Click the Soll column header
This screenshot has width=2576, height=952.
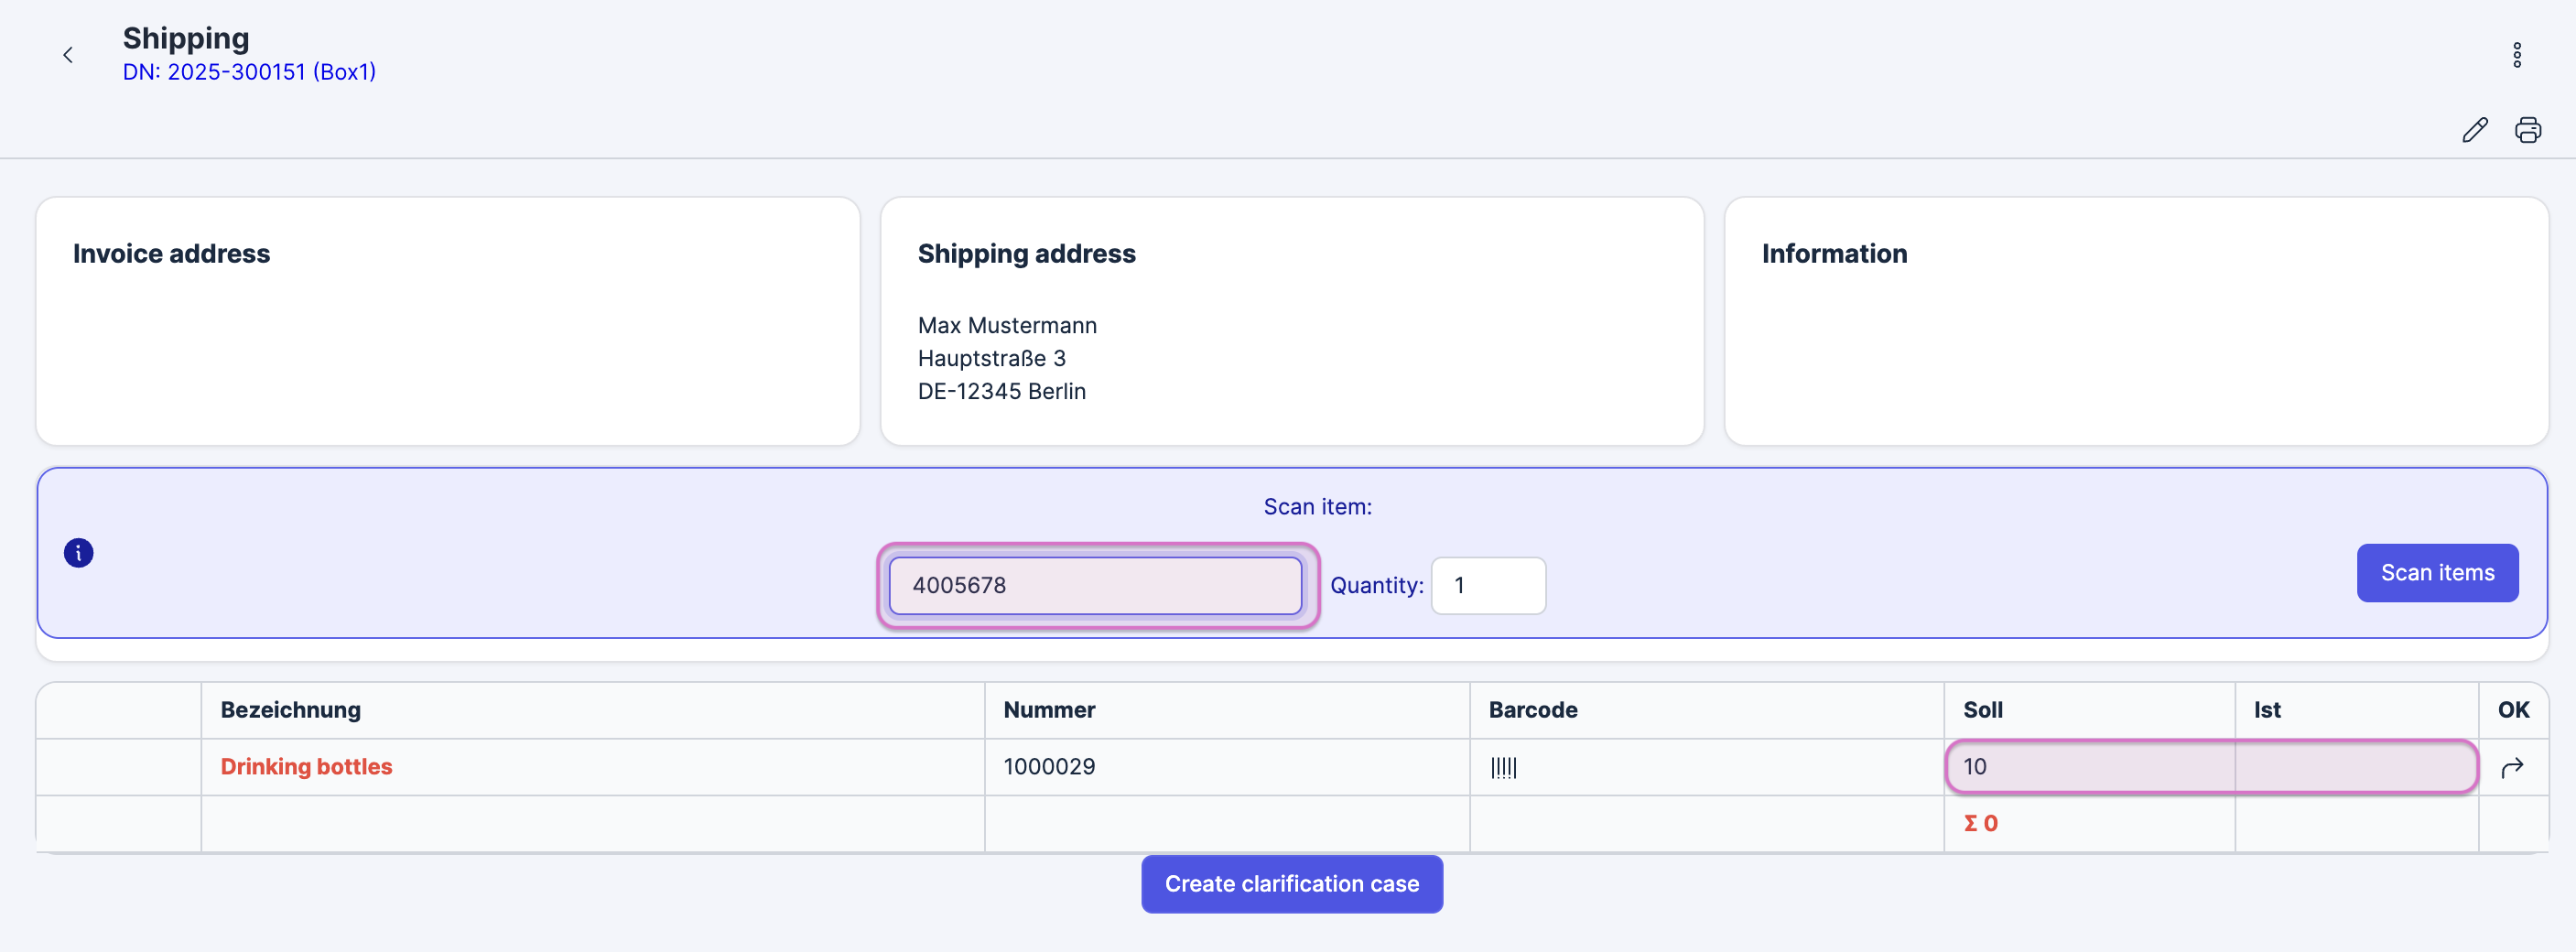pos(1982,710)
